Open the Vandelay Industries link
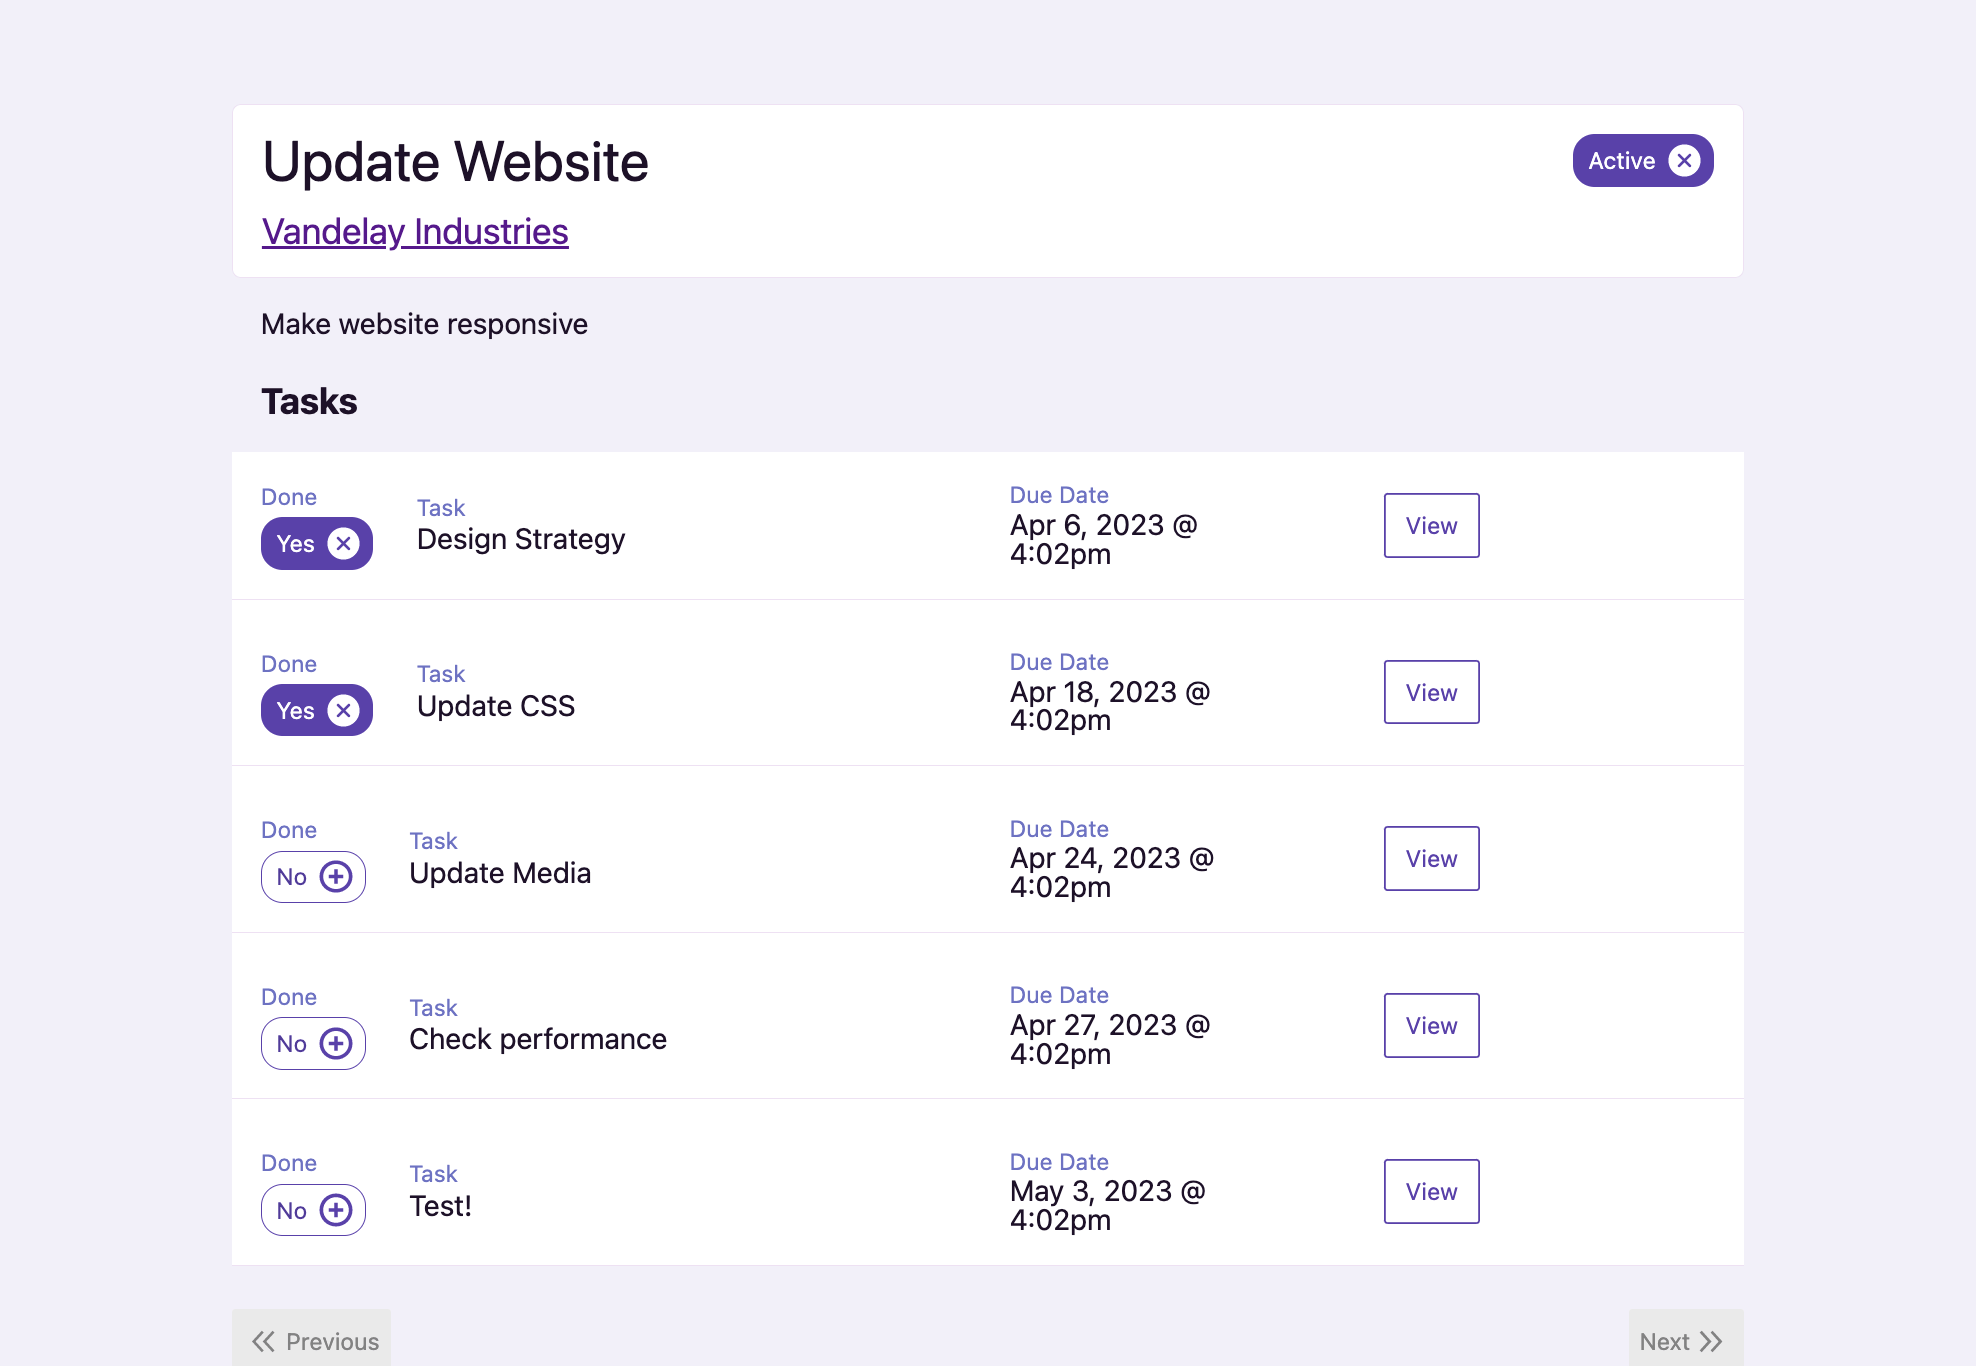The width and height of the screenshot is (1976, 1366). click(415, 232)
